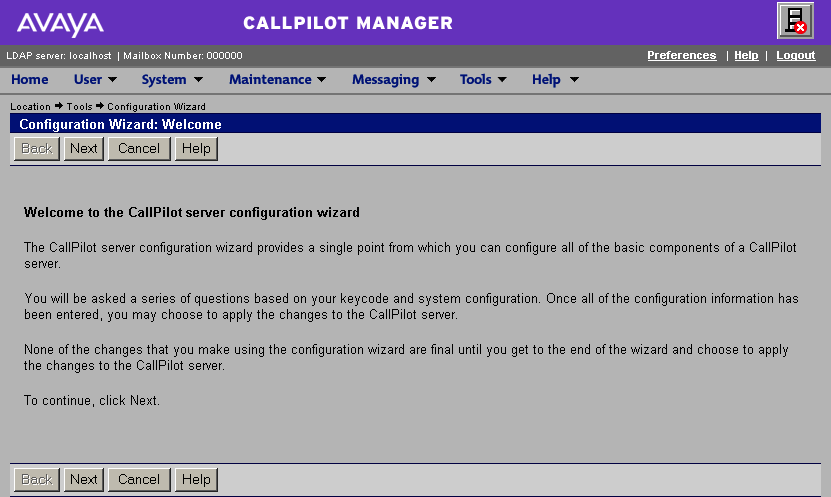Image resolution: width=831 pixels, height=497 pixels.
Task: Expand the Messaging dropdown arrow
Action: click(431, 79)
